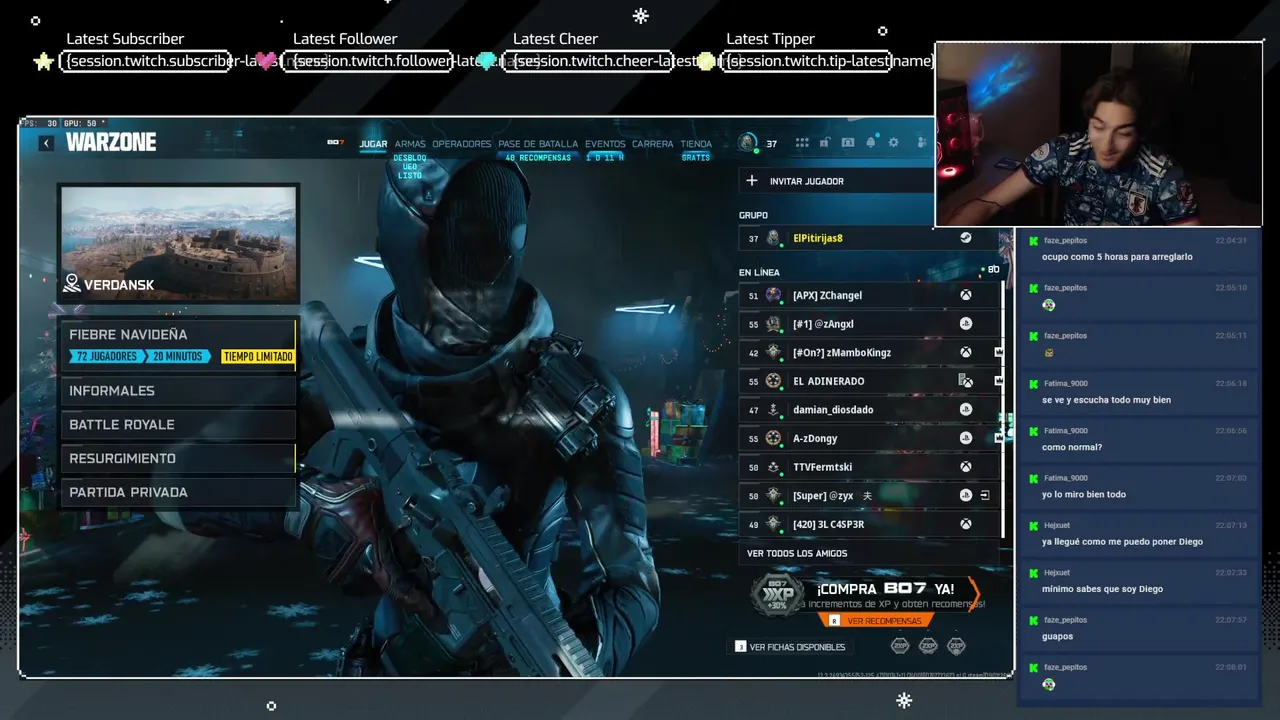Click chat message 'se ve y escucha todo muy bien'
The image size is (1280, 720).
pyautogui.click(x=1106, y=400)
